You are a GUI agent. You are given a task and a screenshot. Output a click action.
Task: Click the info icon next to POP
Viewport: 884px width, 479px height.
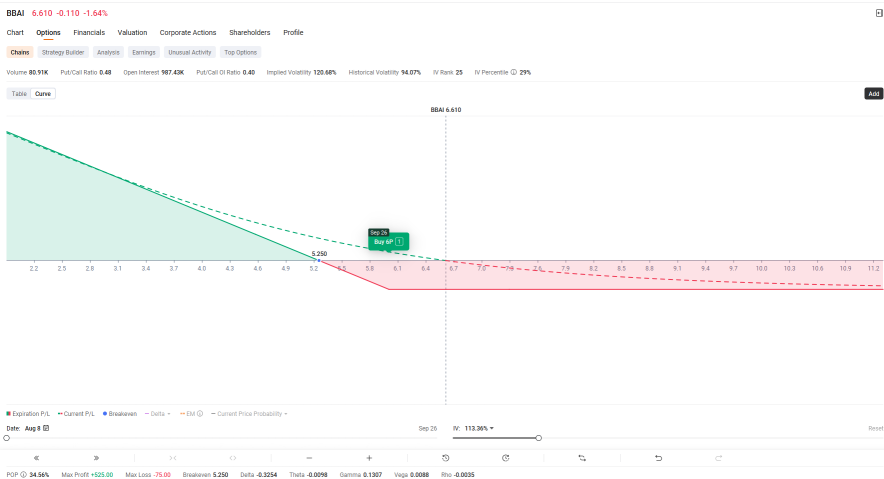pos(23,474)
